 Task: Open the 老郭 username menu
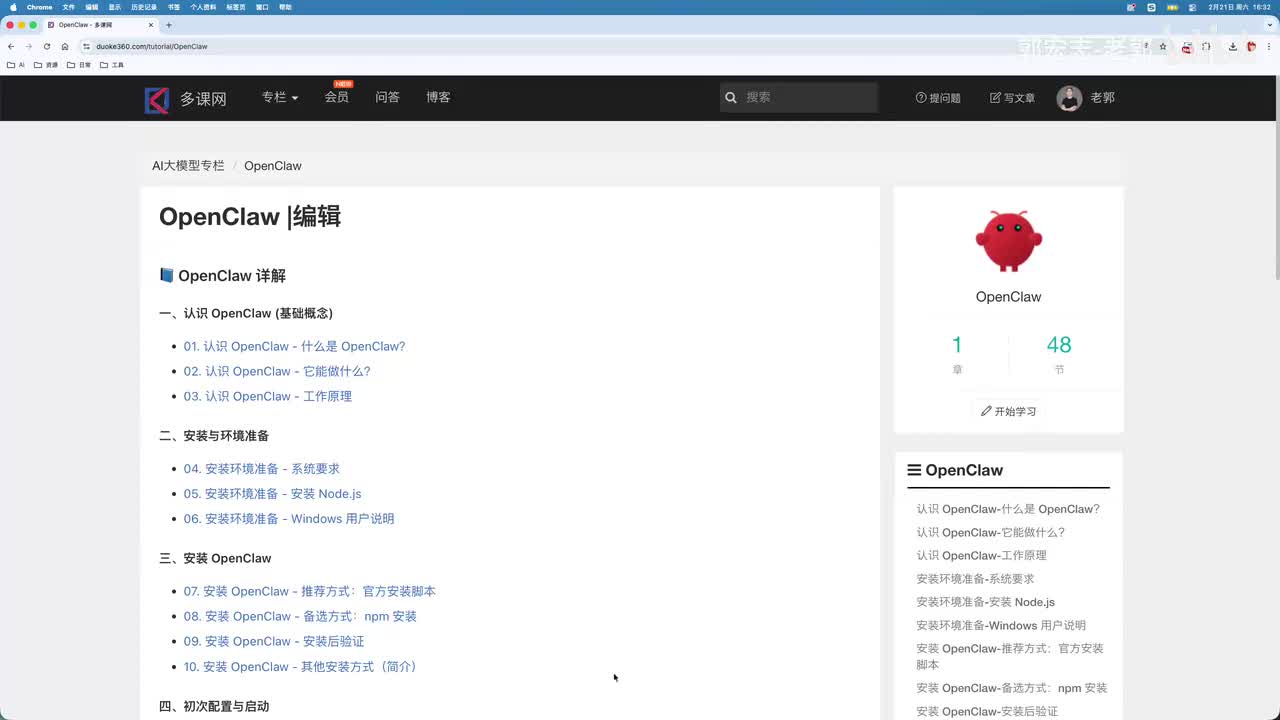[x=1102, y=98]
